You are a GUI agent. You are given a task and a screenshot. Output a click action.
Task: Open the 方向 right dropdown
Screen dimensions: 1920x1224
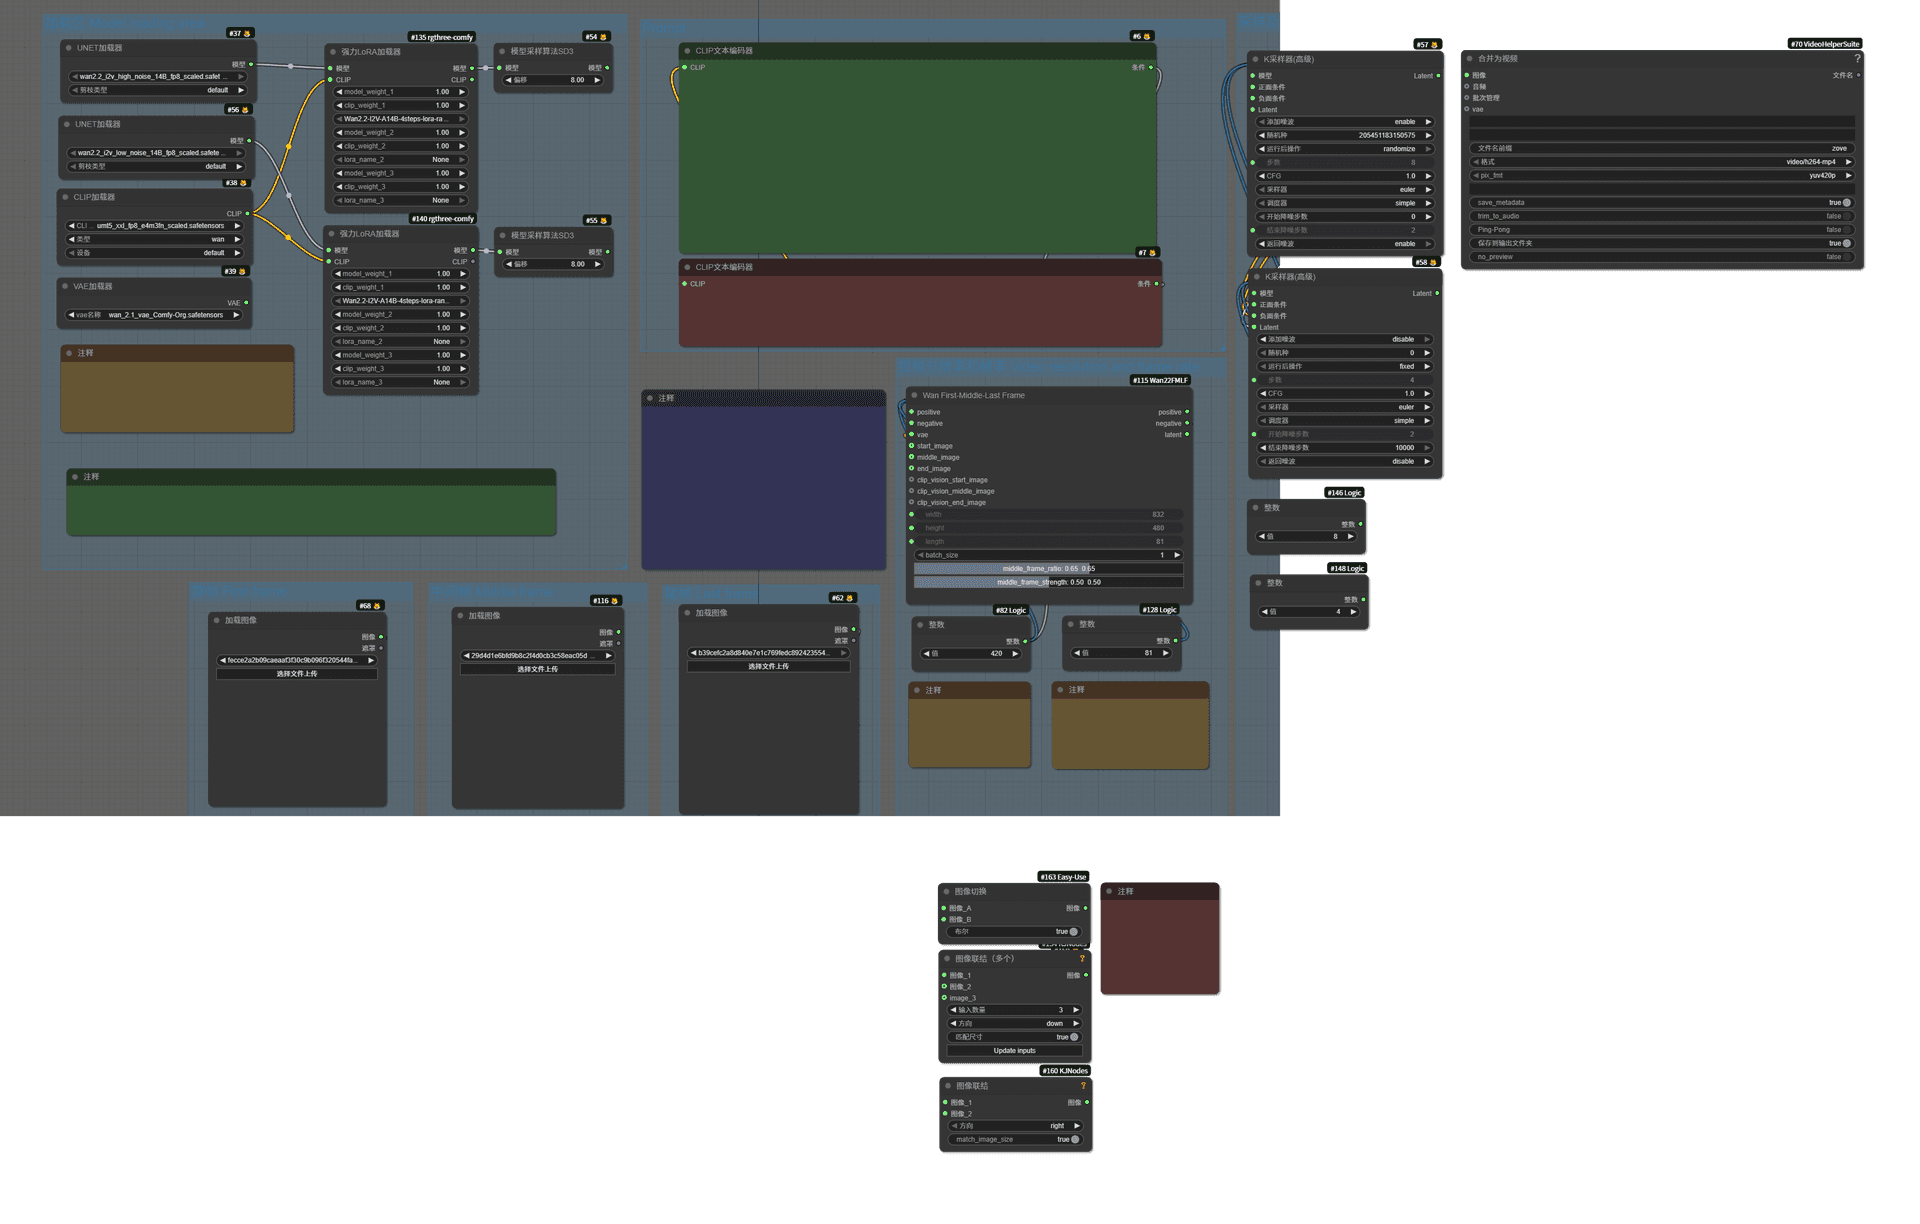1014,1126
